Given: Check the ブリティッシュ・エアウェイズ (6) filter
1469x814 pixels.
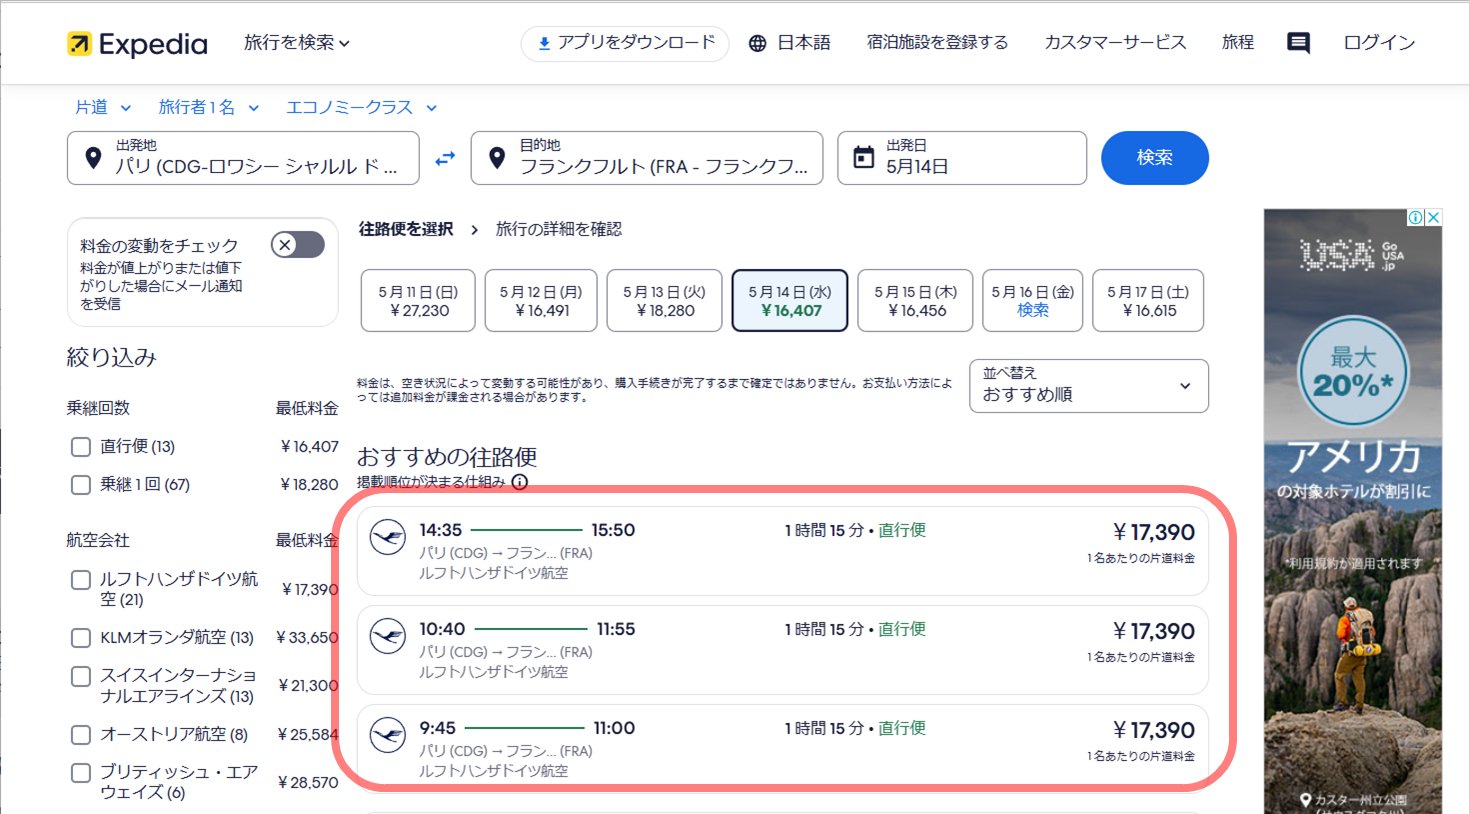Looking at the screenshot, I should pyautogui.click(x=81, y=773).
